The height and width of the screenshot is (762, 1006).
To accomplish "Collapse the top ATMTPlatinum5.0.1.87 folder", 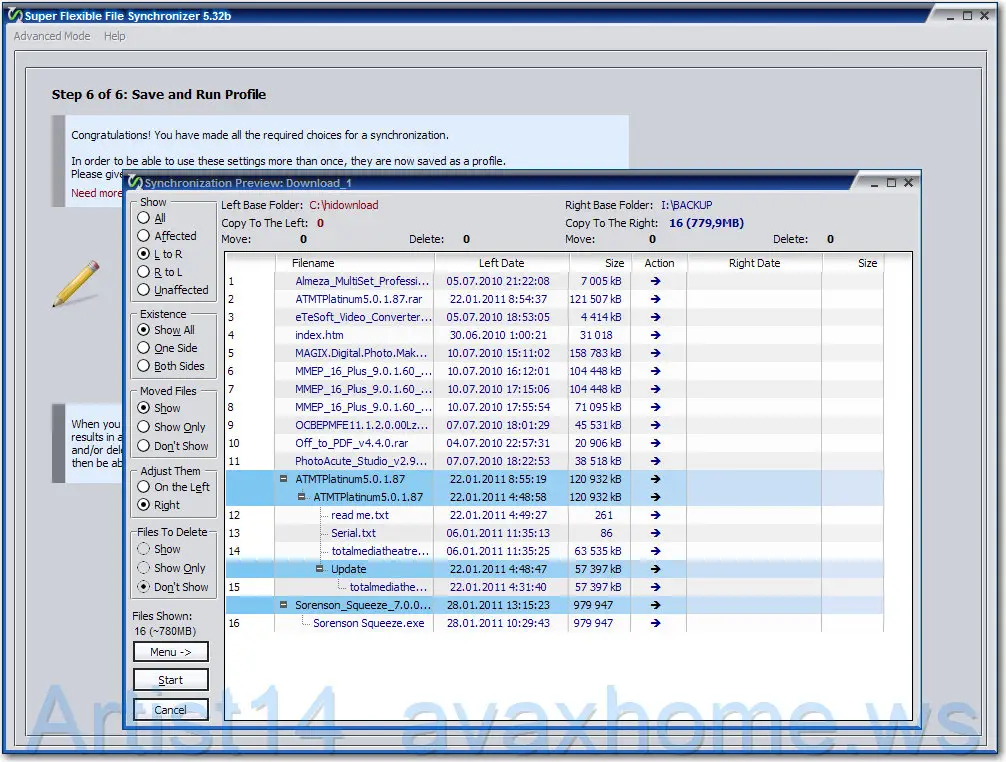I will [284, 478].
